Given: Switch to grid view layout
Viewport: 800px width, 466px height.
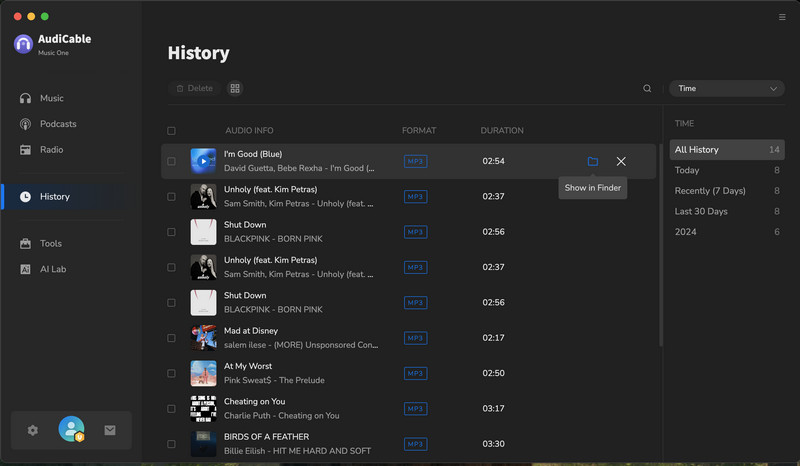Looking at the screenshot, I should pyautogui.click(x=235, y=88).
